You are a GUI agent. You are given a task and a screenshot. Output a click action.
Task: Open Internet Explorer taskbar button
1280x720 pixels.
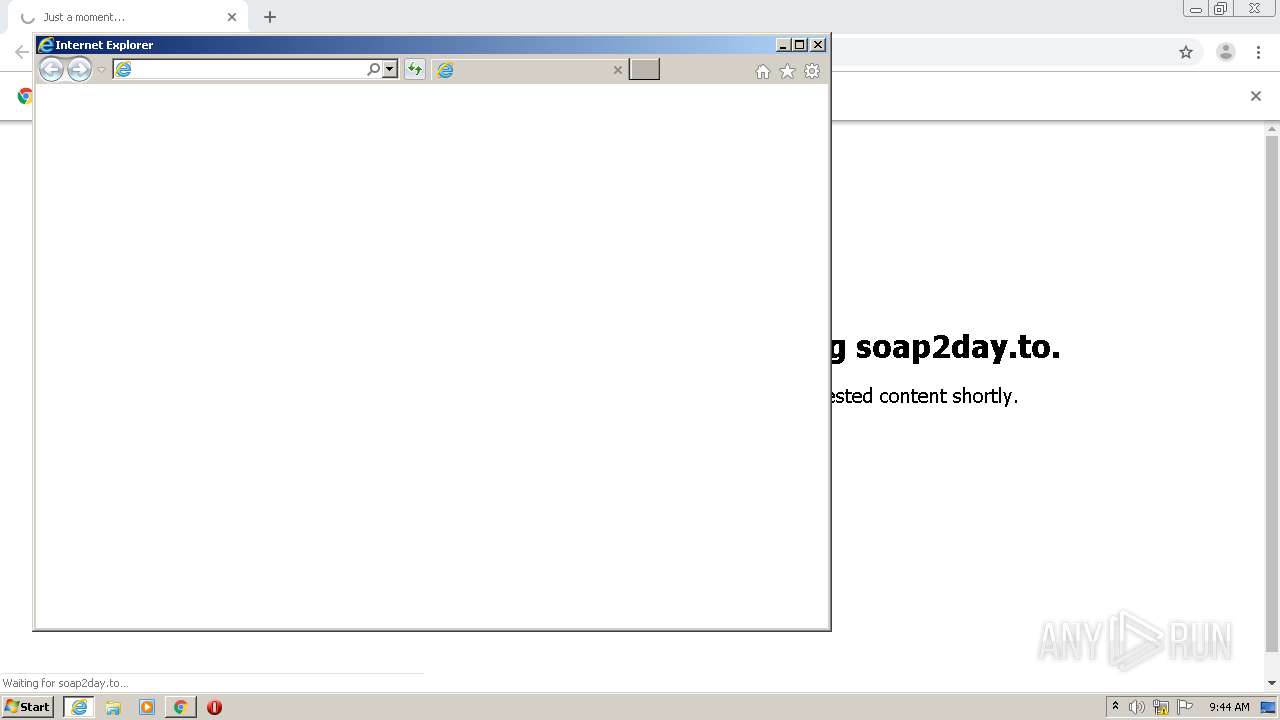coord(79,707)
